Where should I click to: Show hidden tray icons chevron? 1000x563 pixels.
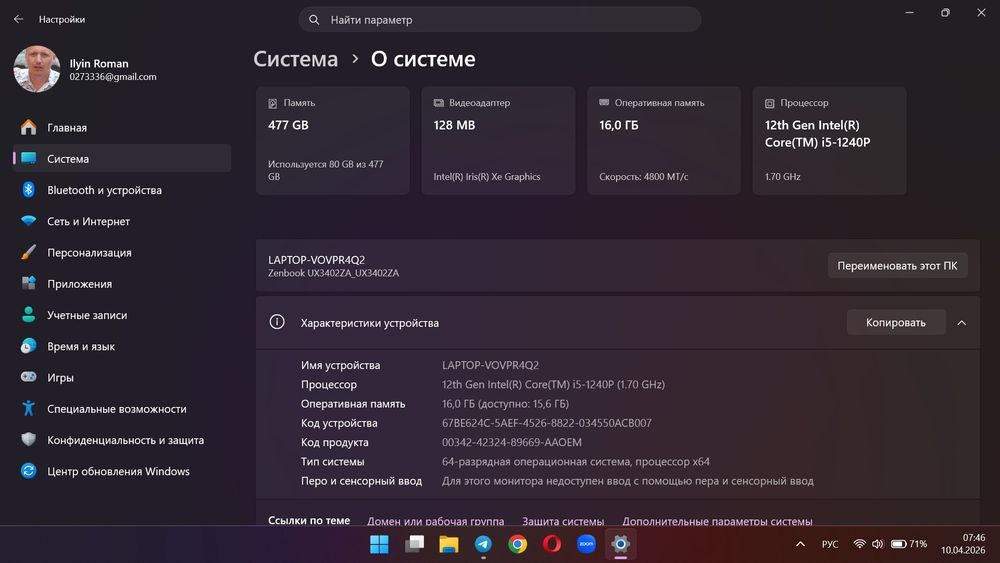[800, 544]
